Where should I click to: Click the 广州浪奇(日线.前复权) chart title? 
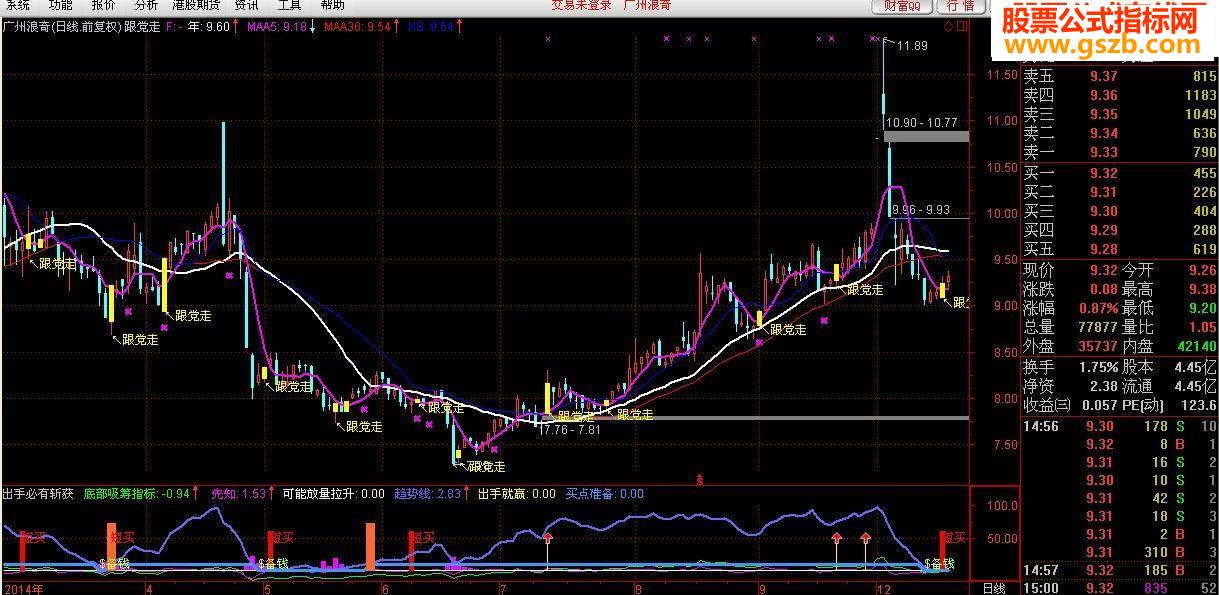pyautogui.click(x=63, y=27)
